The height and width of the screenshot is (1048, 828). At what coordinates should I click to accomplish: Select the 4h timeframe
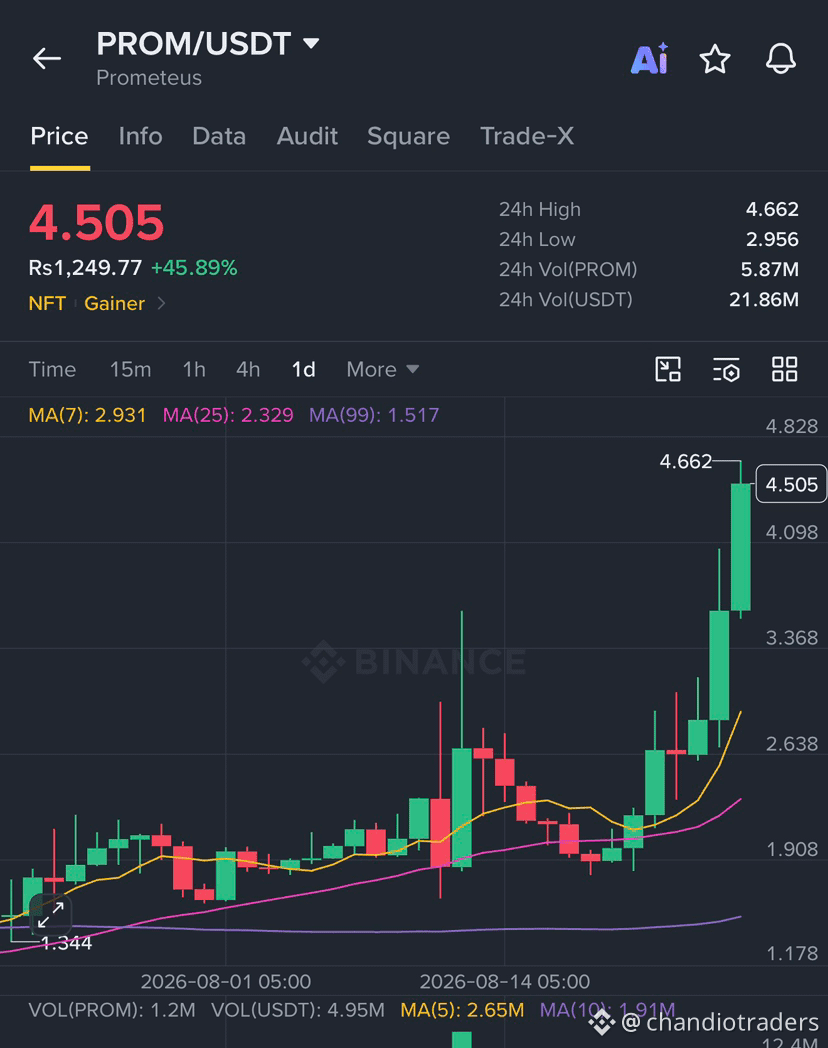click(x=248, y=369)
